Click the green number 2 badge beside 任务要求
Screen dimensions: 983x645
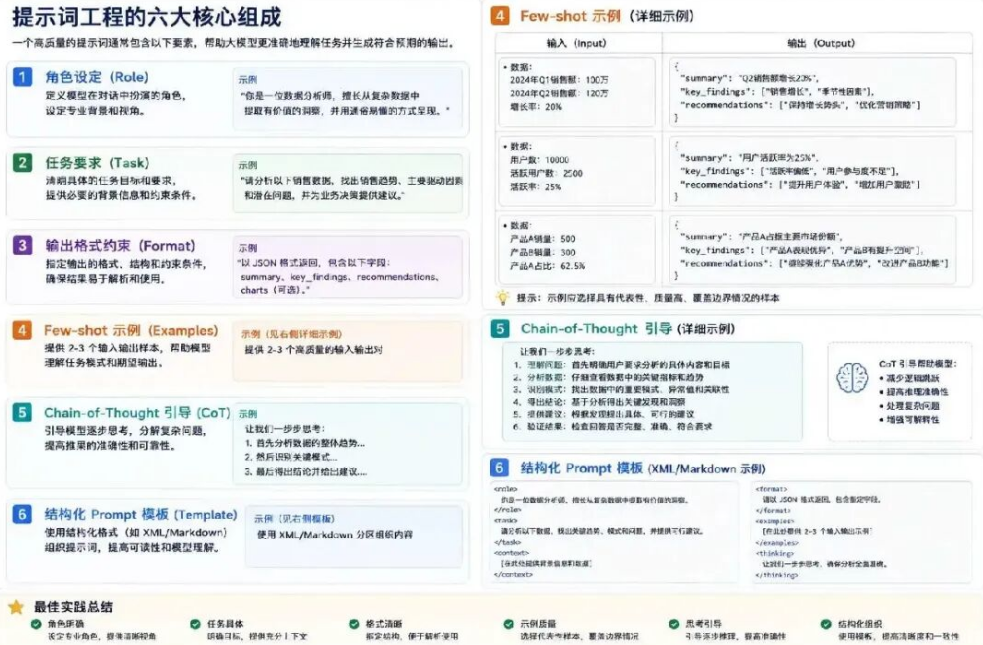click(x=23, y=163)
